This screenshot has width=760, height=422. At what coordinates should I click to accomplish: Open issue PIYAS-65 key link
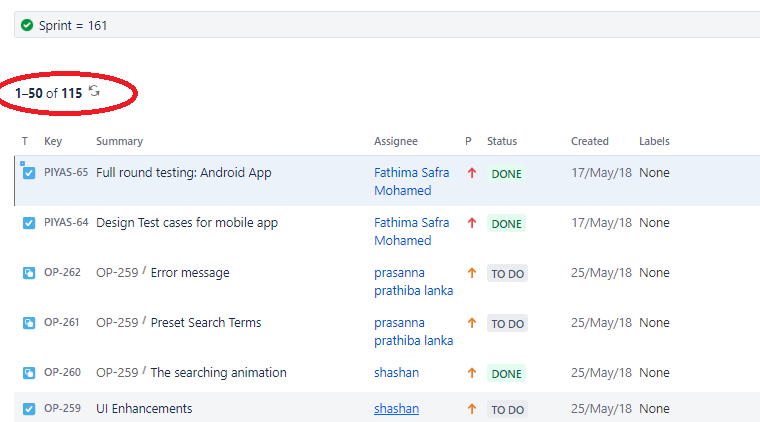click(x=66, y=173)
